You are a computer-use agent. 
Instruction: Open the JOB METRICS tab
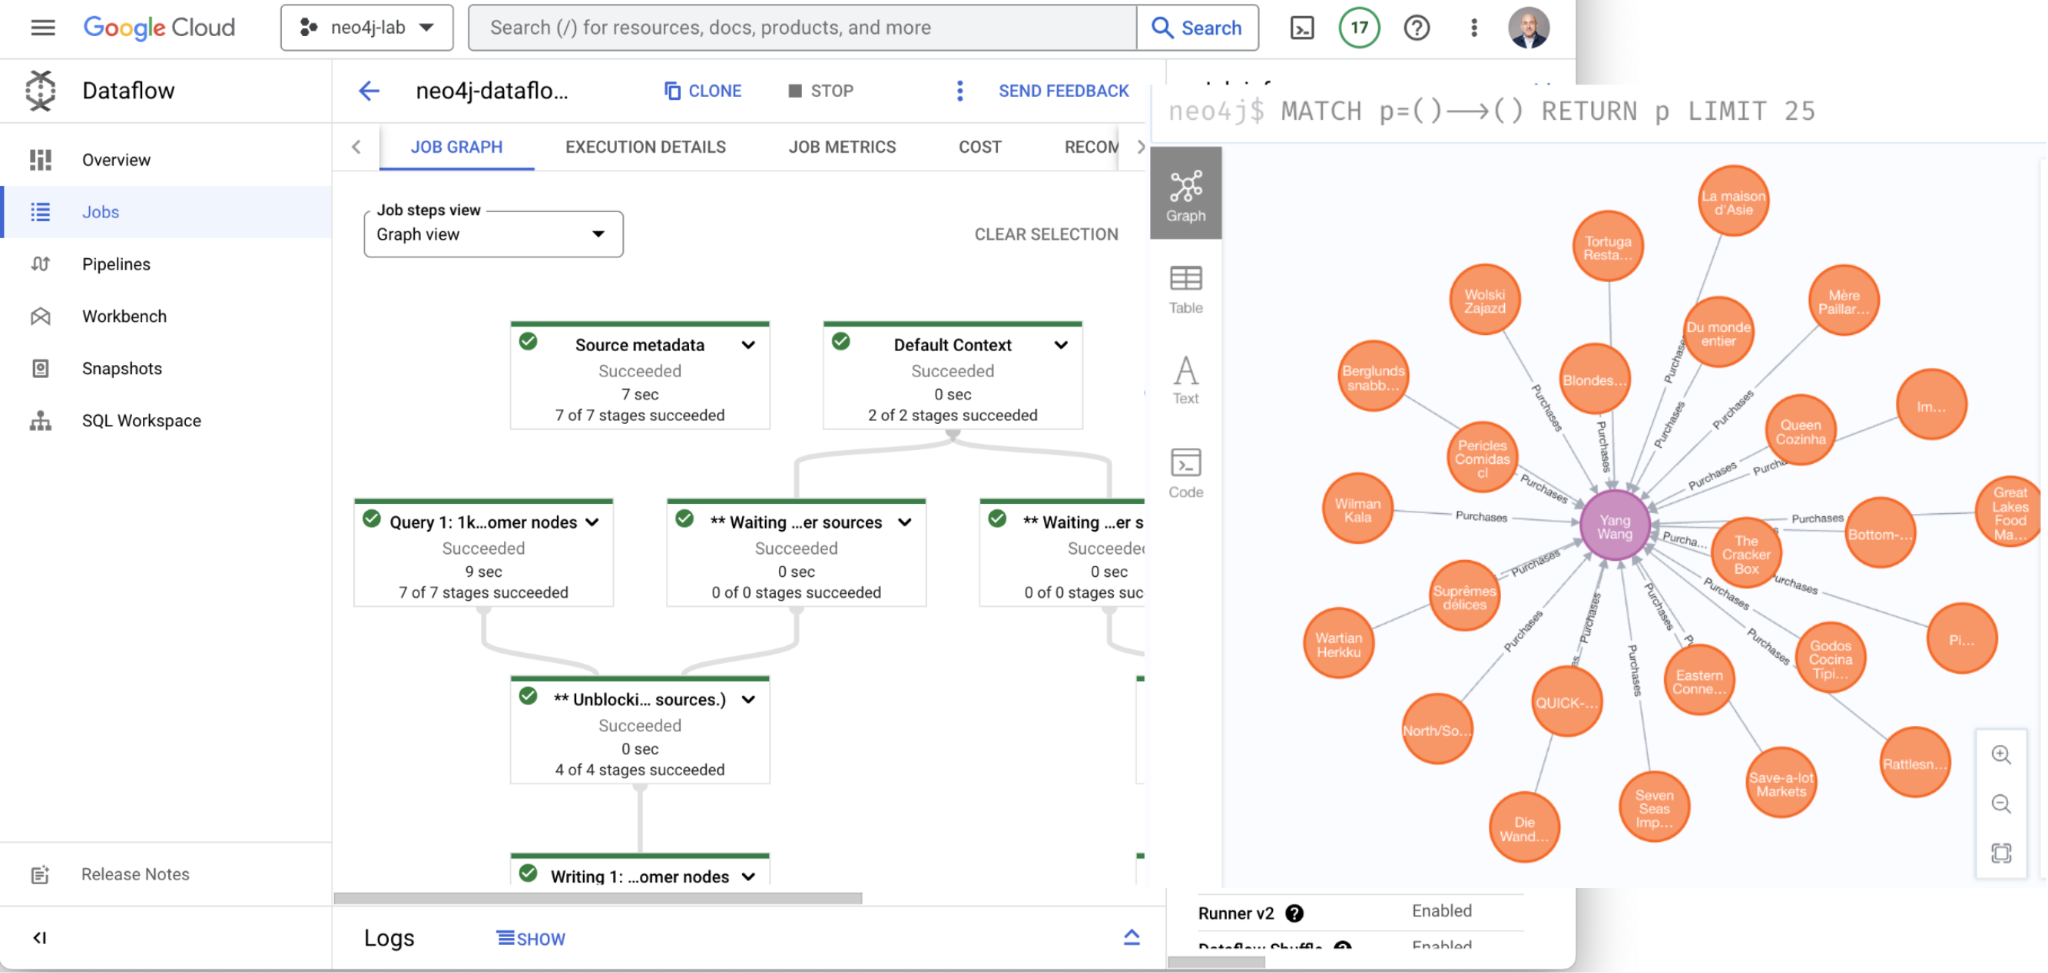842,147
